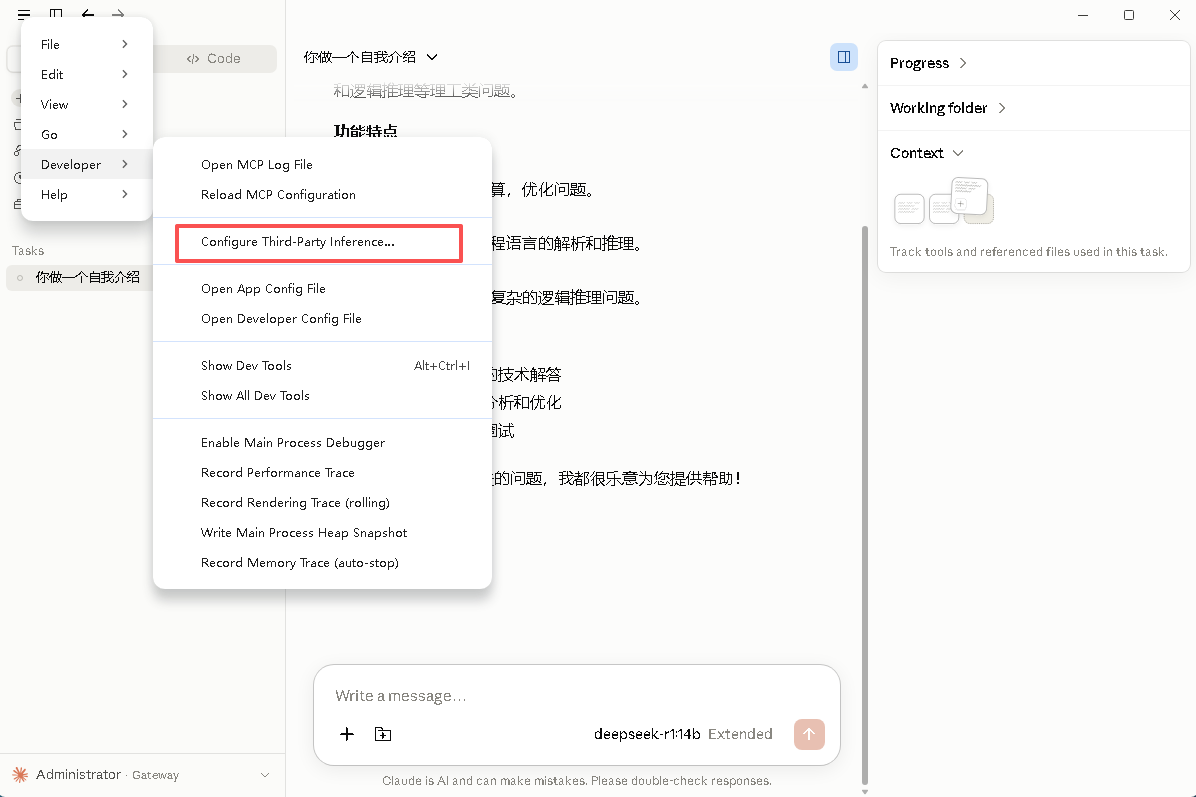Choose Configure Third-Party Inference
Screen dimensions: 1196x797
click(322, 242)
